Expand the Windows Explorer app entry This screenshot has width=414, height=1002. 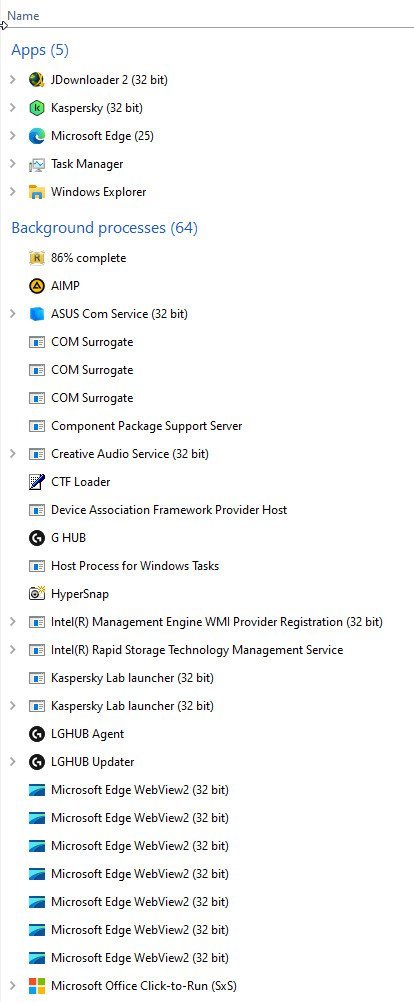pyautogui.click(x=13, y=192)
